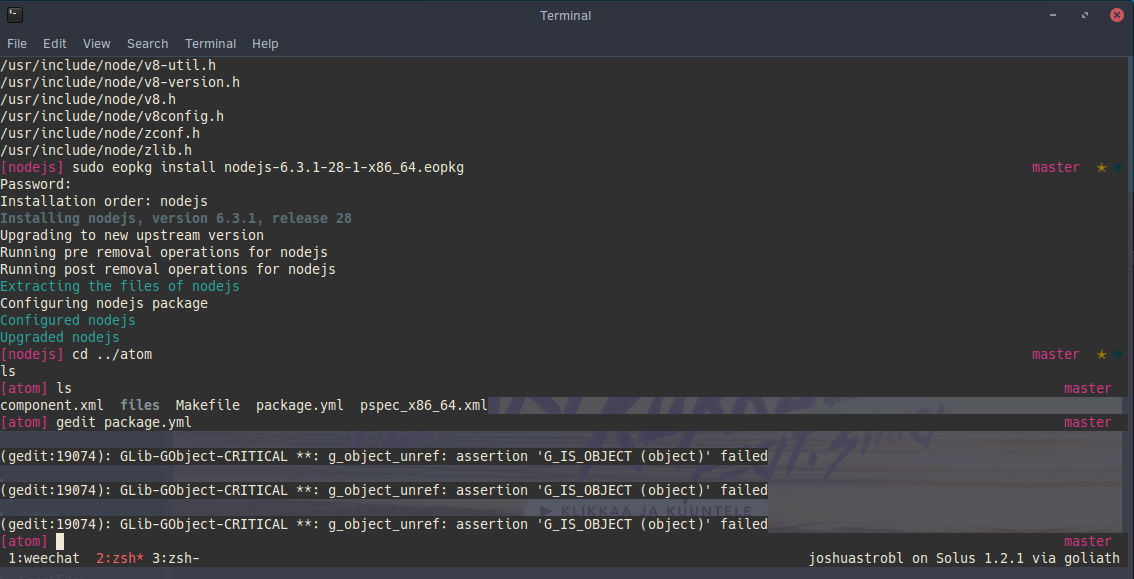The height and width of the screenshot is (579, 1134).
Task: Click the yellow star git status icon on the cd ../atom line
Action: pyautogui.click(x=1101, y=354)
